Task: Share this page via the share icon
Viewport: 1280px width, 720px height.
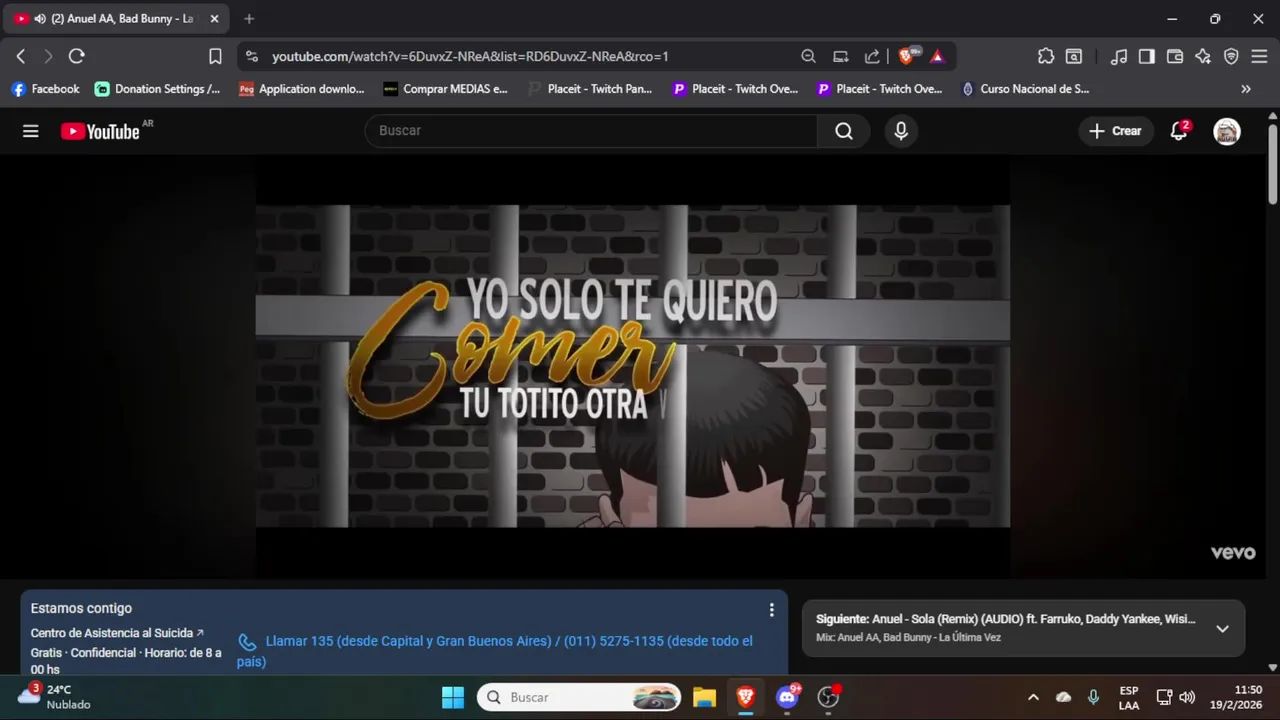Action: point(872,56)
